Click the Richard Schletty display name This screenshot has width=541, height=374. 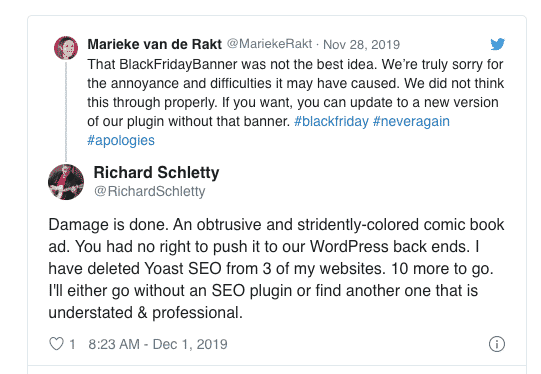[x=156, y=172]
